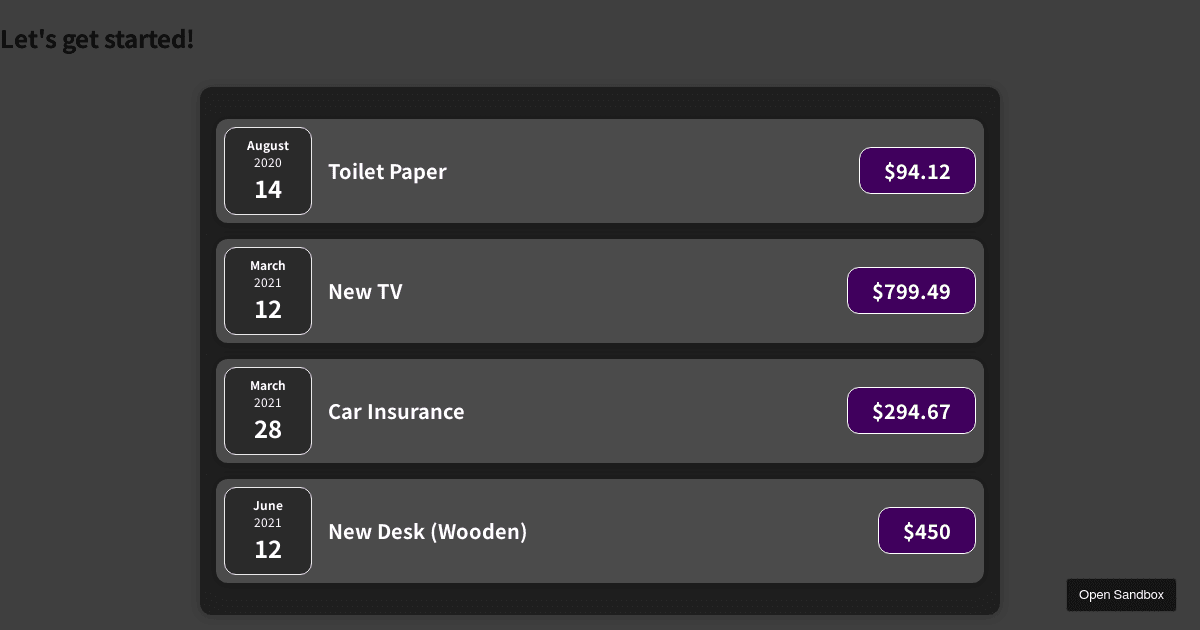Click the year 2021 under June
Viewport: 1200px width, 630px height.
(268, 523)
